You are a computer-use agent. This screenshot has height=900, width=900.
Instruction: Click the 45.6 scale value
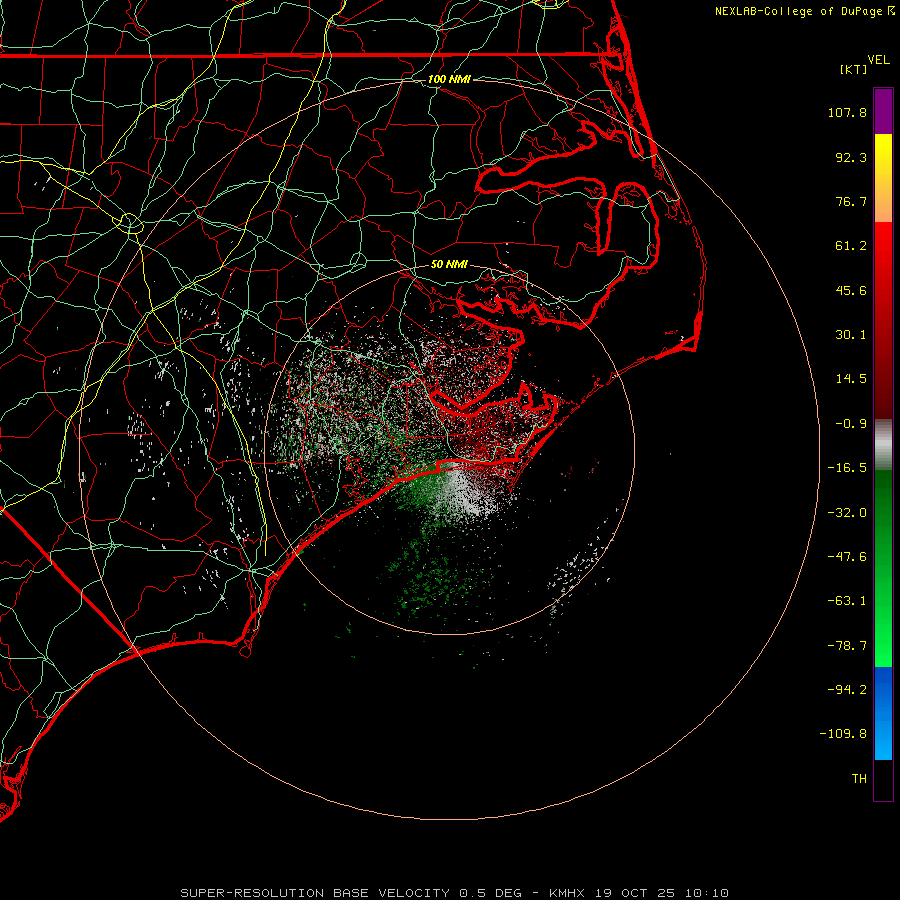click(851, 290)
